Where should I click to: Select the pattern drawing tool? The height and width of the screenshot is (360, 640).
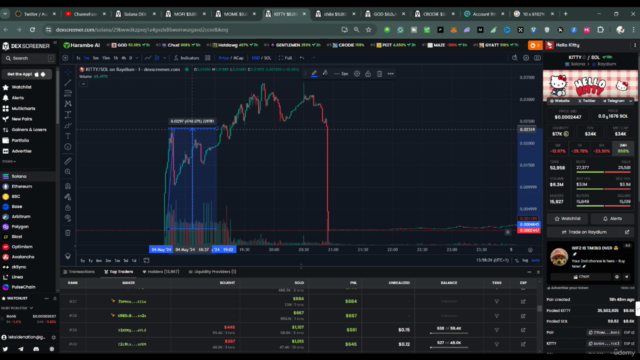coord(68,104)
